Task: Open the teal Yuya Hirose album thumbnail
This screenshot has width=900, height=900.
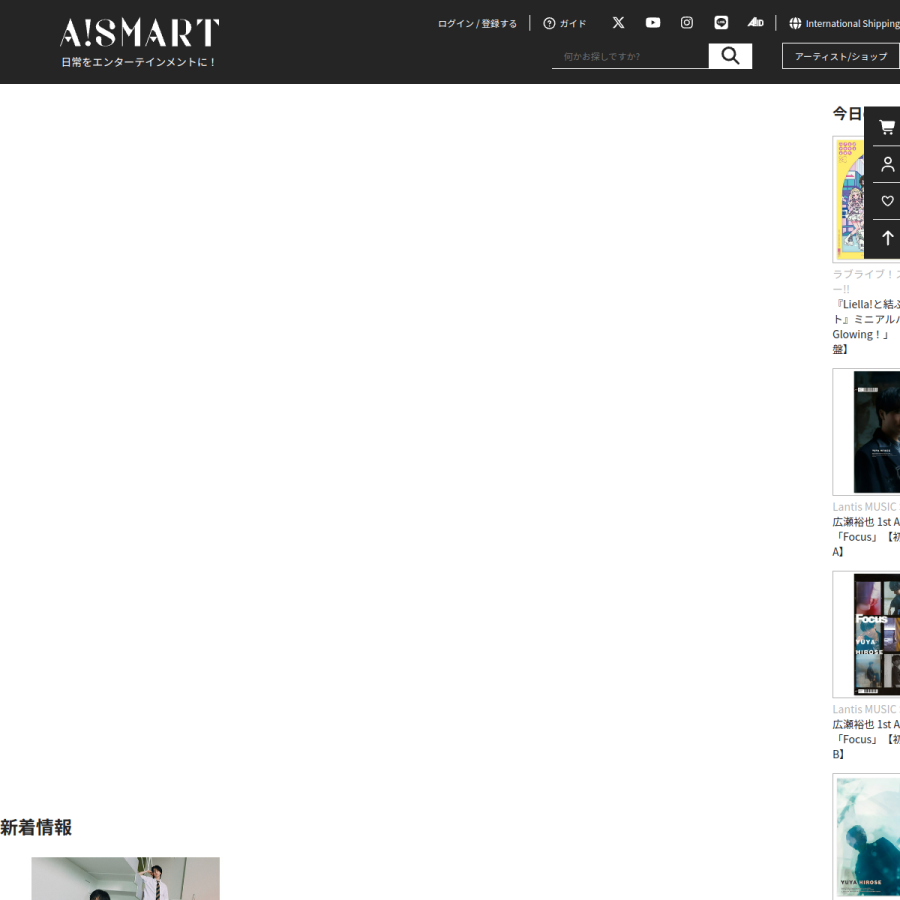Action: click(866, 836)
